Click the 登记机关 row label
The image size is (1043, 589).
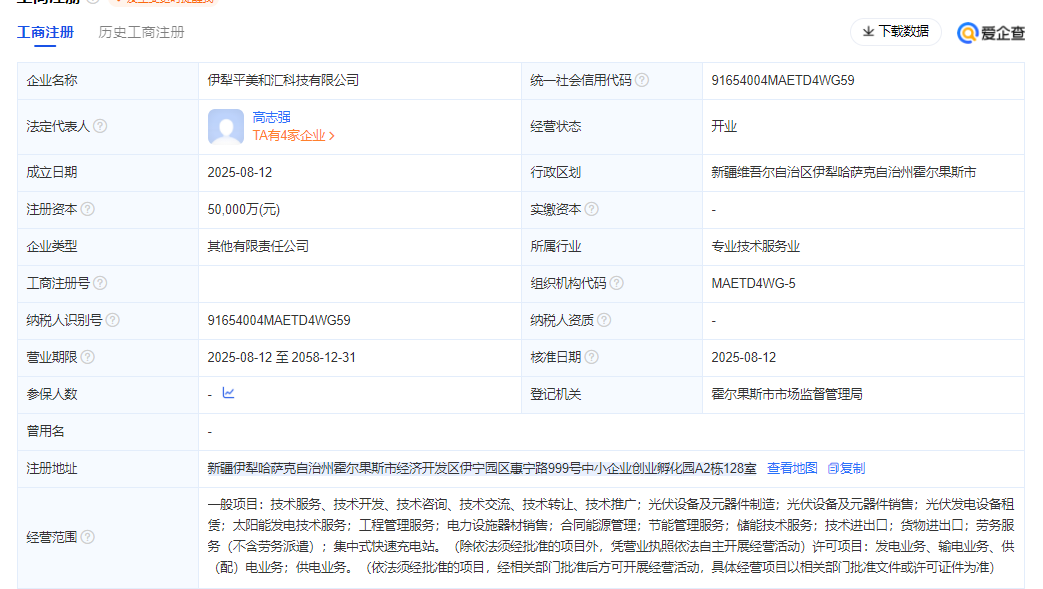coord(555,394)
